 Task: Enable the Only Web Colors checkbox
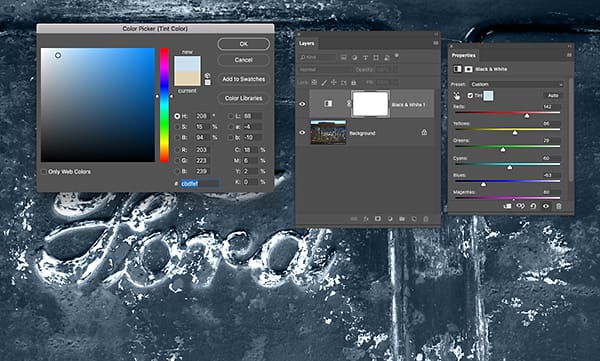[x=44, y=172]
